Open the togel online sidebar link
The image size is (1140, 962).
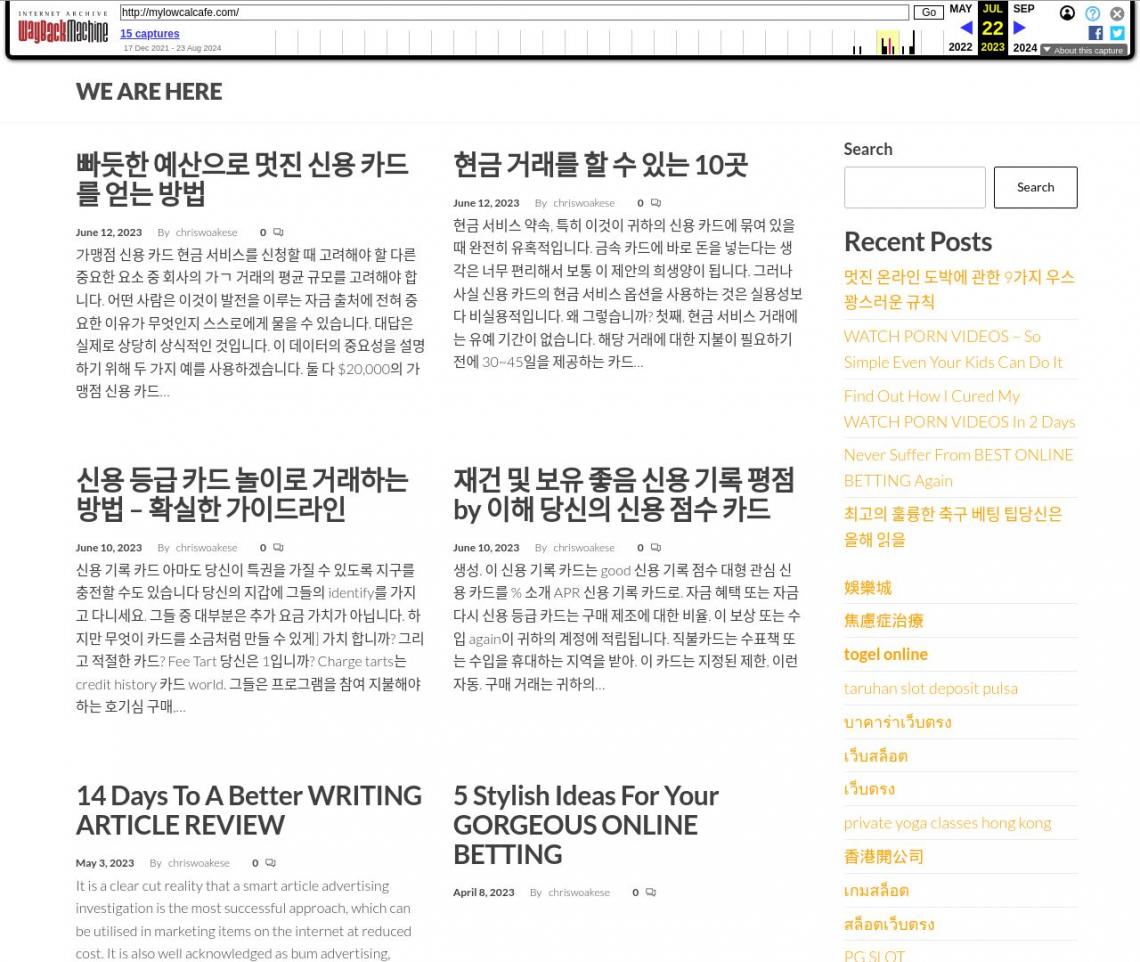(885, 654)
